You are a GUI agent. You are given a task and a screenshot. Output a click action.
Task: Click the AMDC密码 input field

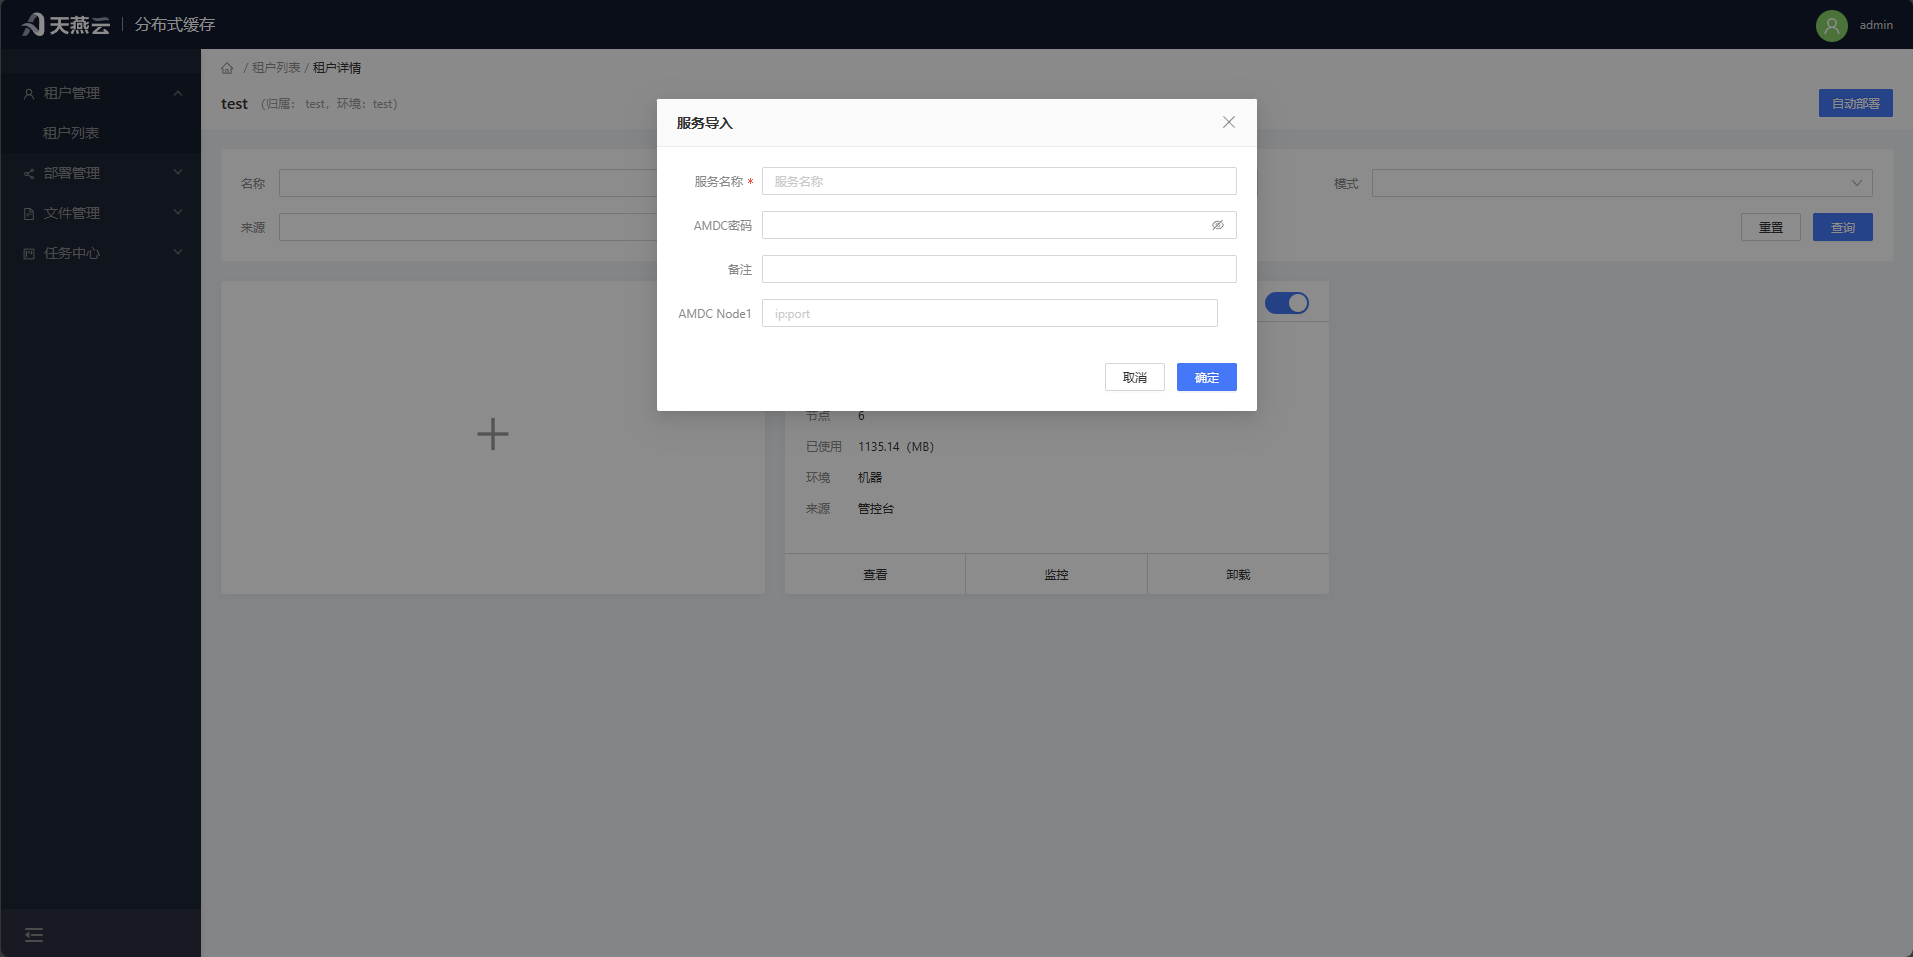click(x=999, y=225)
